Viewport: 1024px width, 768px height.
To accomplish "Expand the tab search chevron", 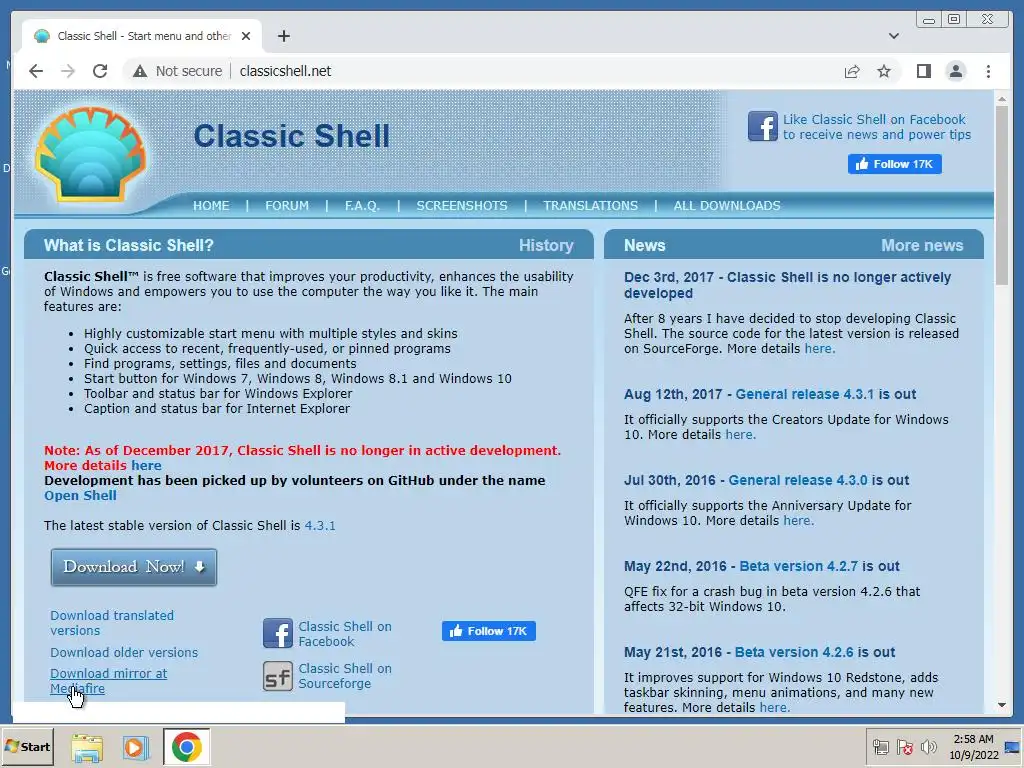I will (893, 36).
